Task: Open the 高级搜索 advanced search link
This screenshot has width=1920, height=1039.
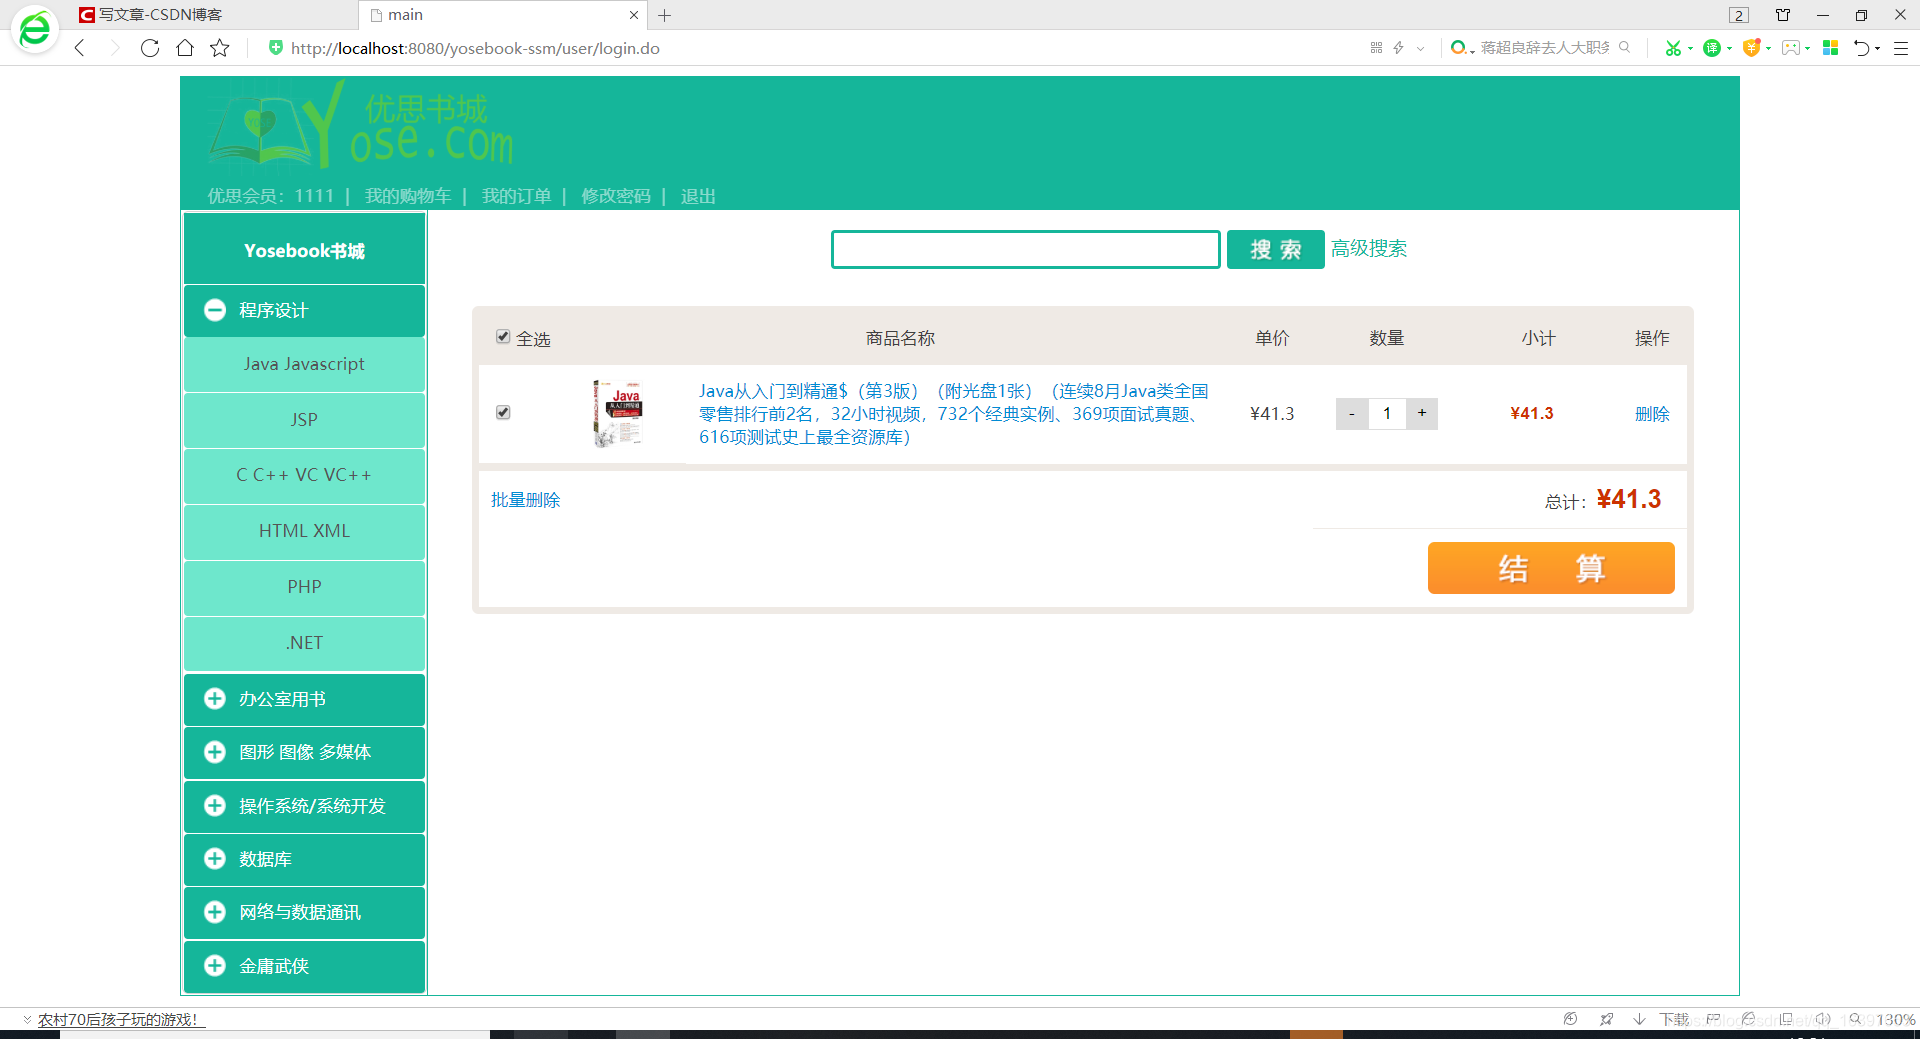Action: [x=1369, y=248]
